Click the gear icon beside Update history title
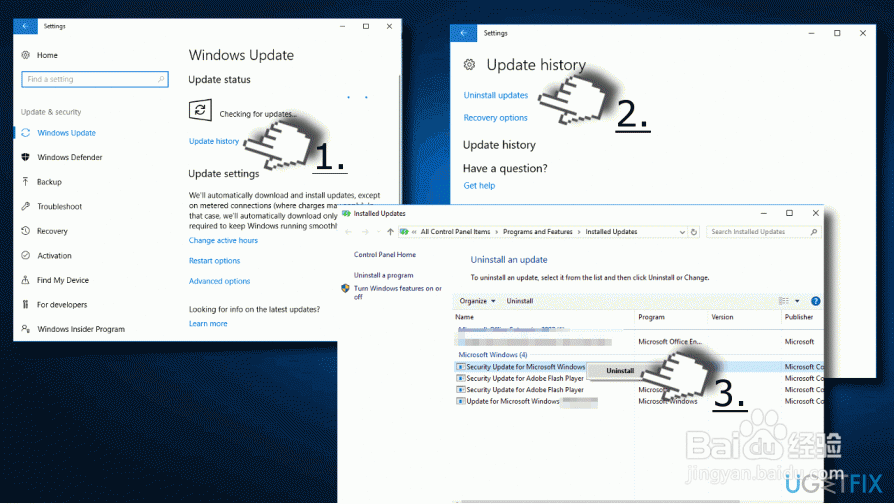894x504 pixels. 469,65
